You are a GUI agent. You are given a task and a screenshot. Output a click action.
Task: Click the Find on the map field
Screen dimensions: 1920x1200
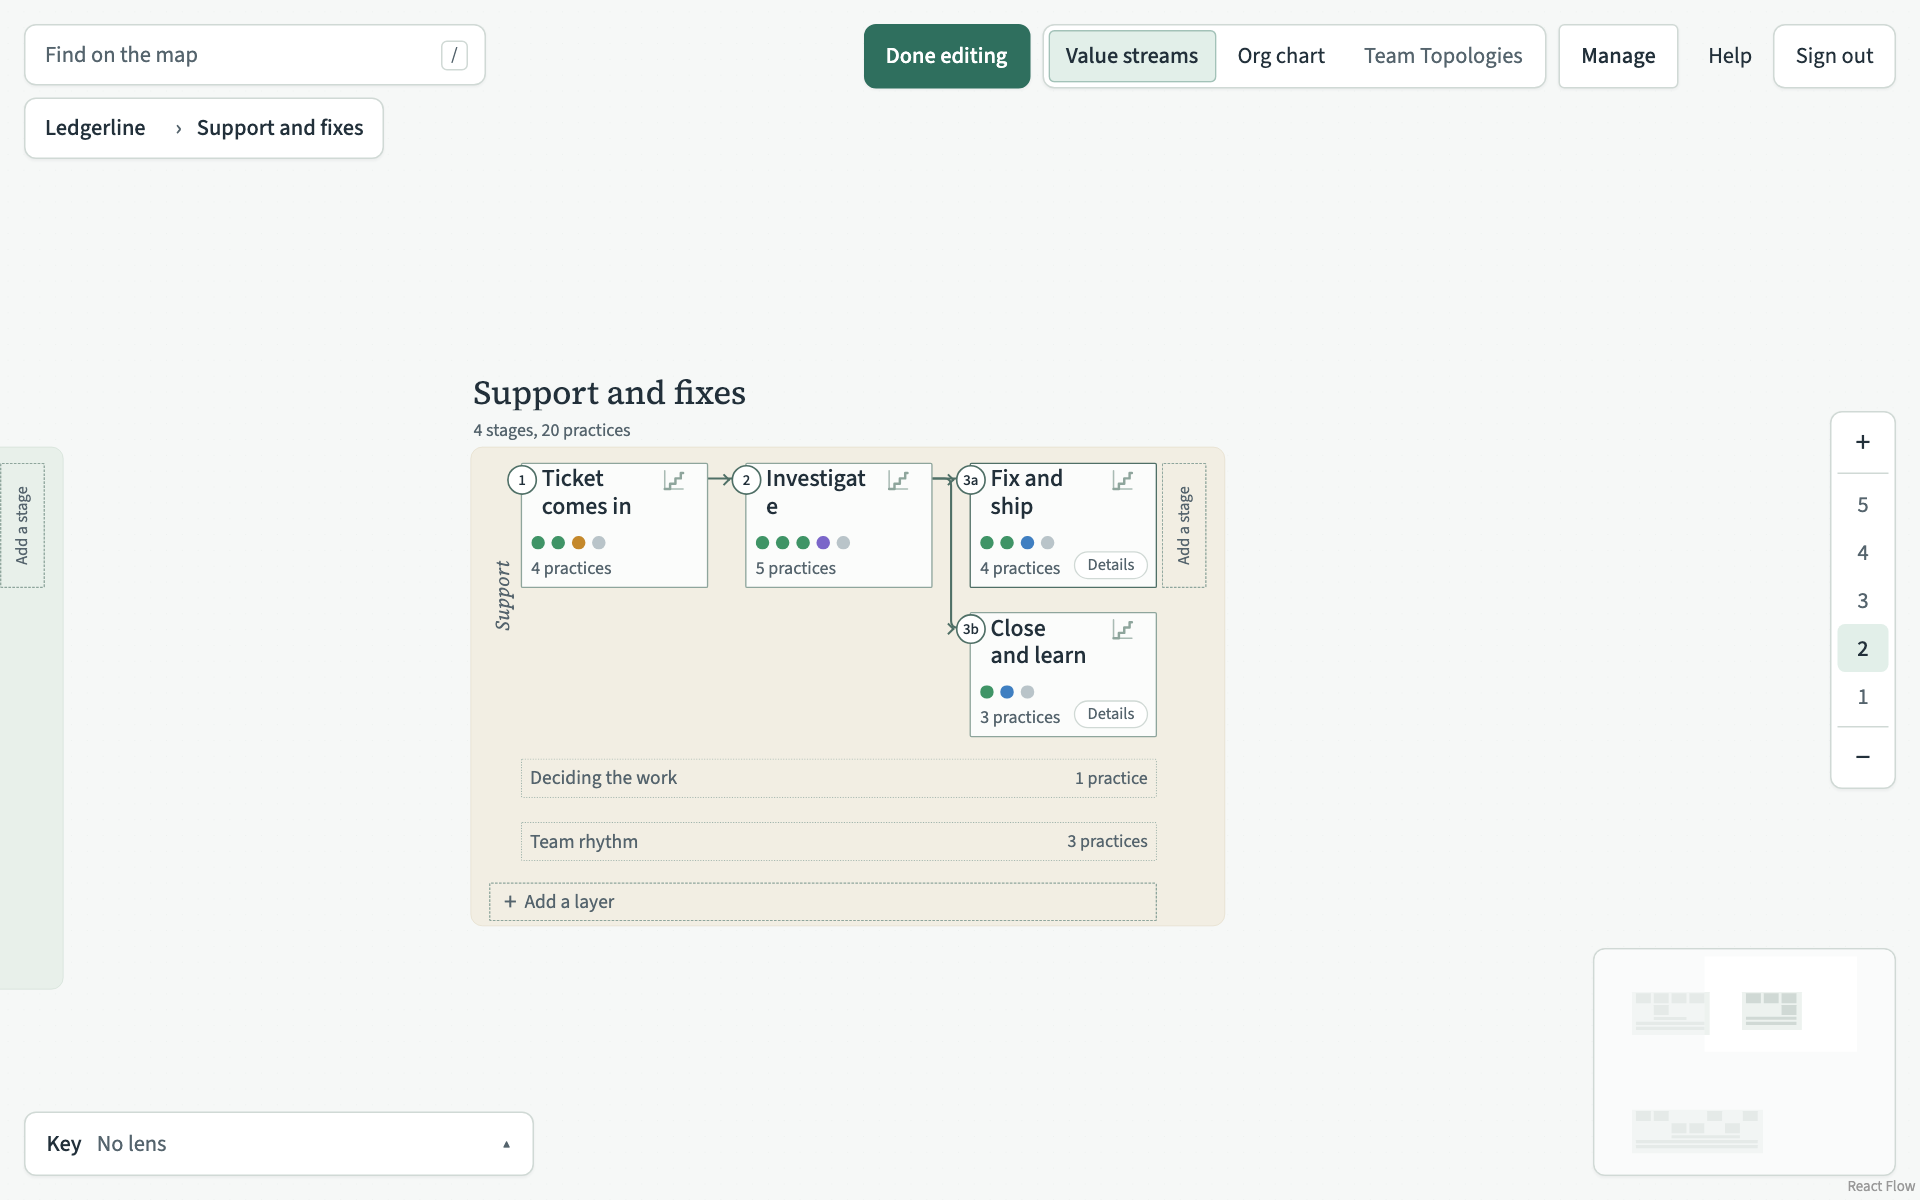[x=255, y=55]
